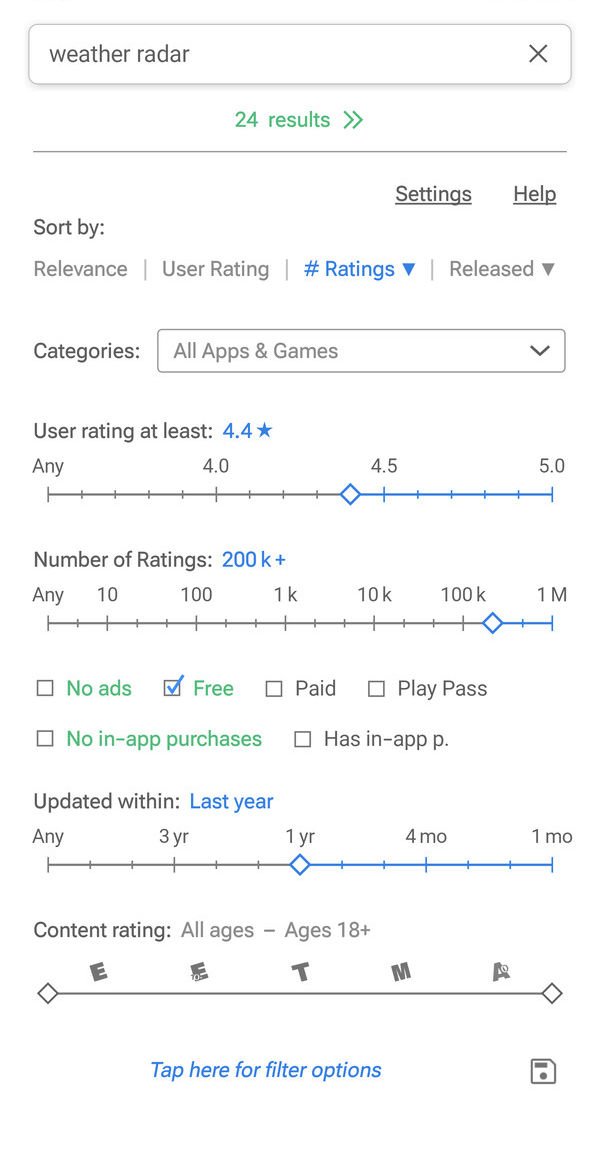The width and height of the screenshot is (600, 1149).
Task: Save filters using the disk icon
Action: [541, 1070]
